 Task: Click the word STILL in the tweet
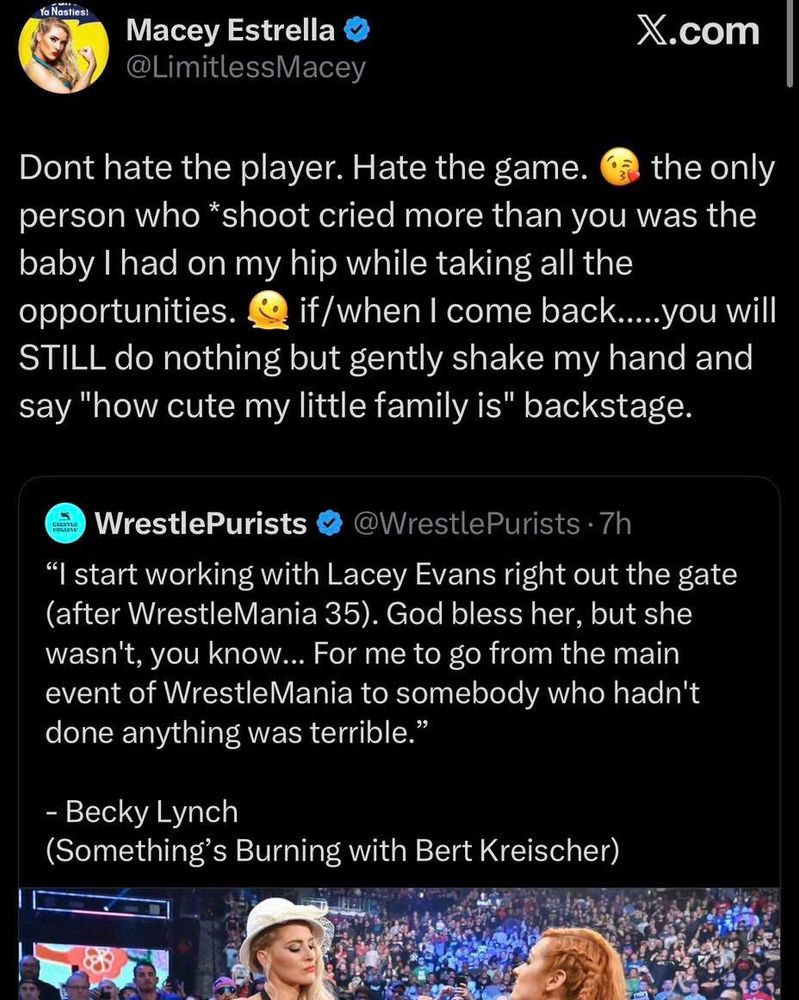(64, 358)
